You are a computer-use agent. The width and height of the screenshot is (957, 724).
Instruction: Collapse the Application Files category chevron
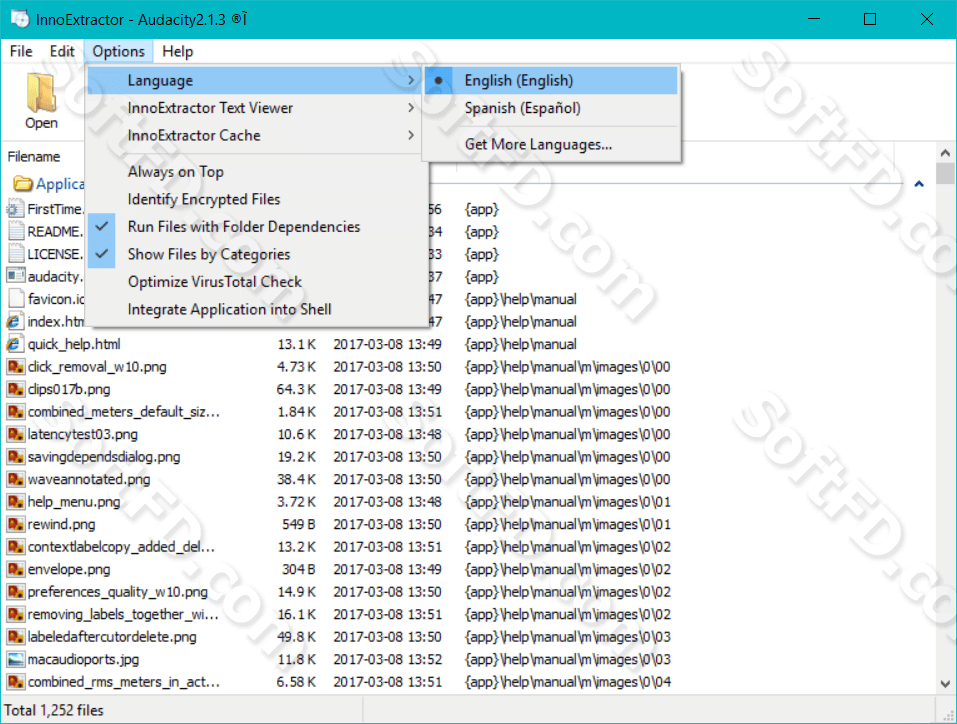[x=919, y=184]
